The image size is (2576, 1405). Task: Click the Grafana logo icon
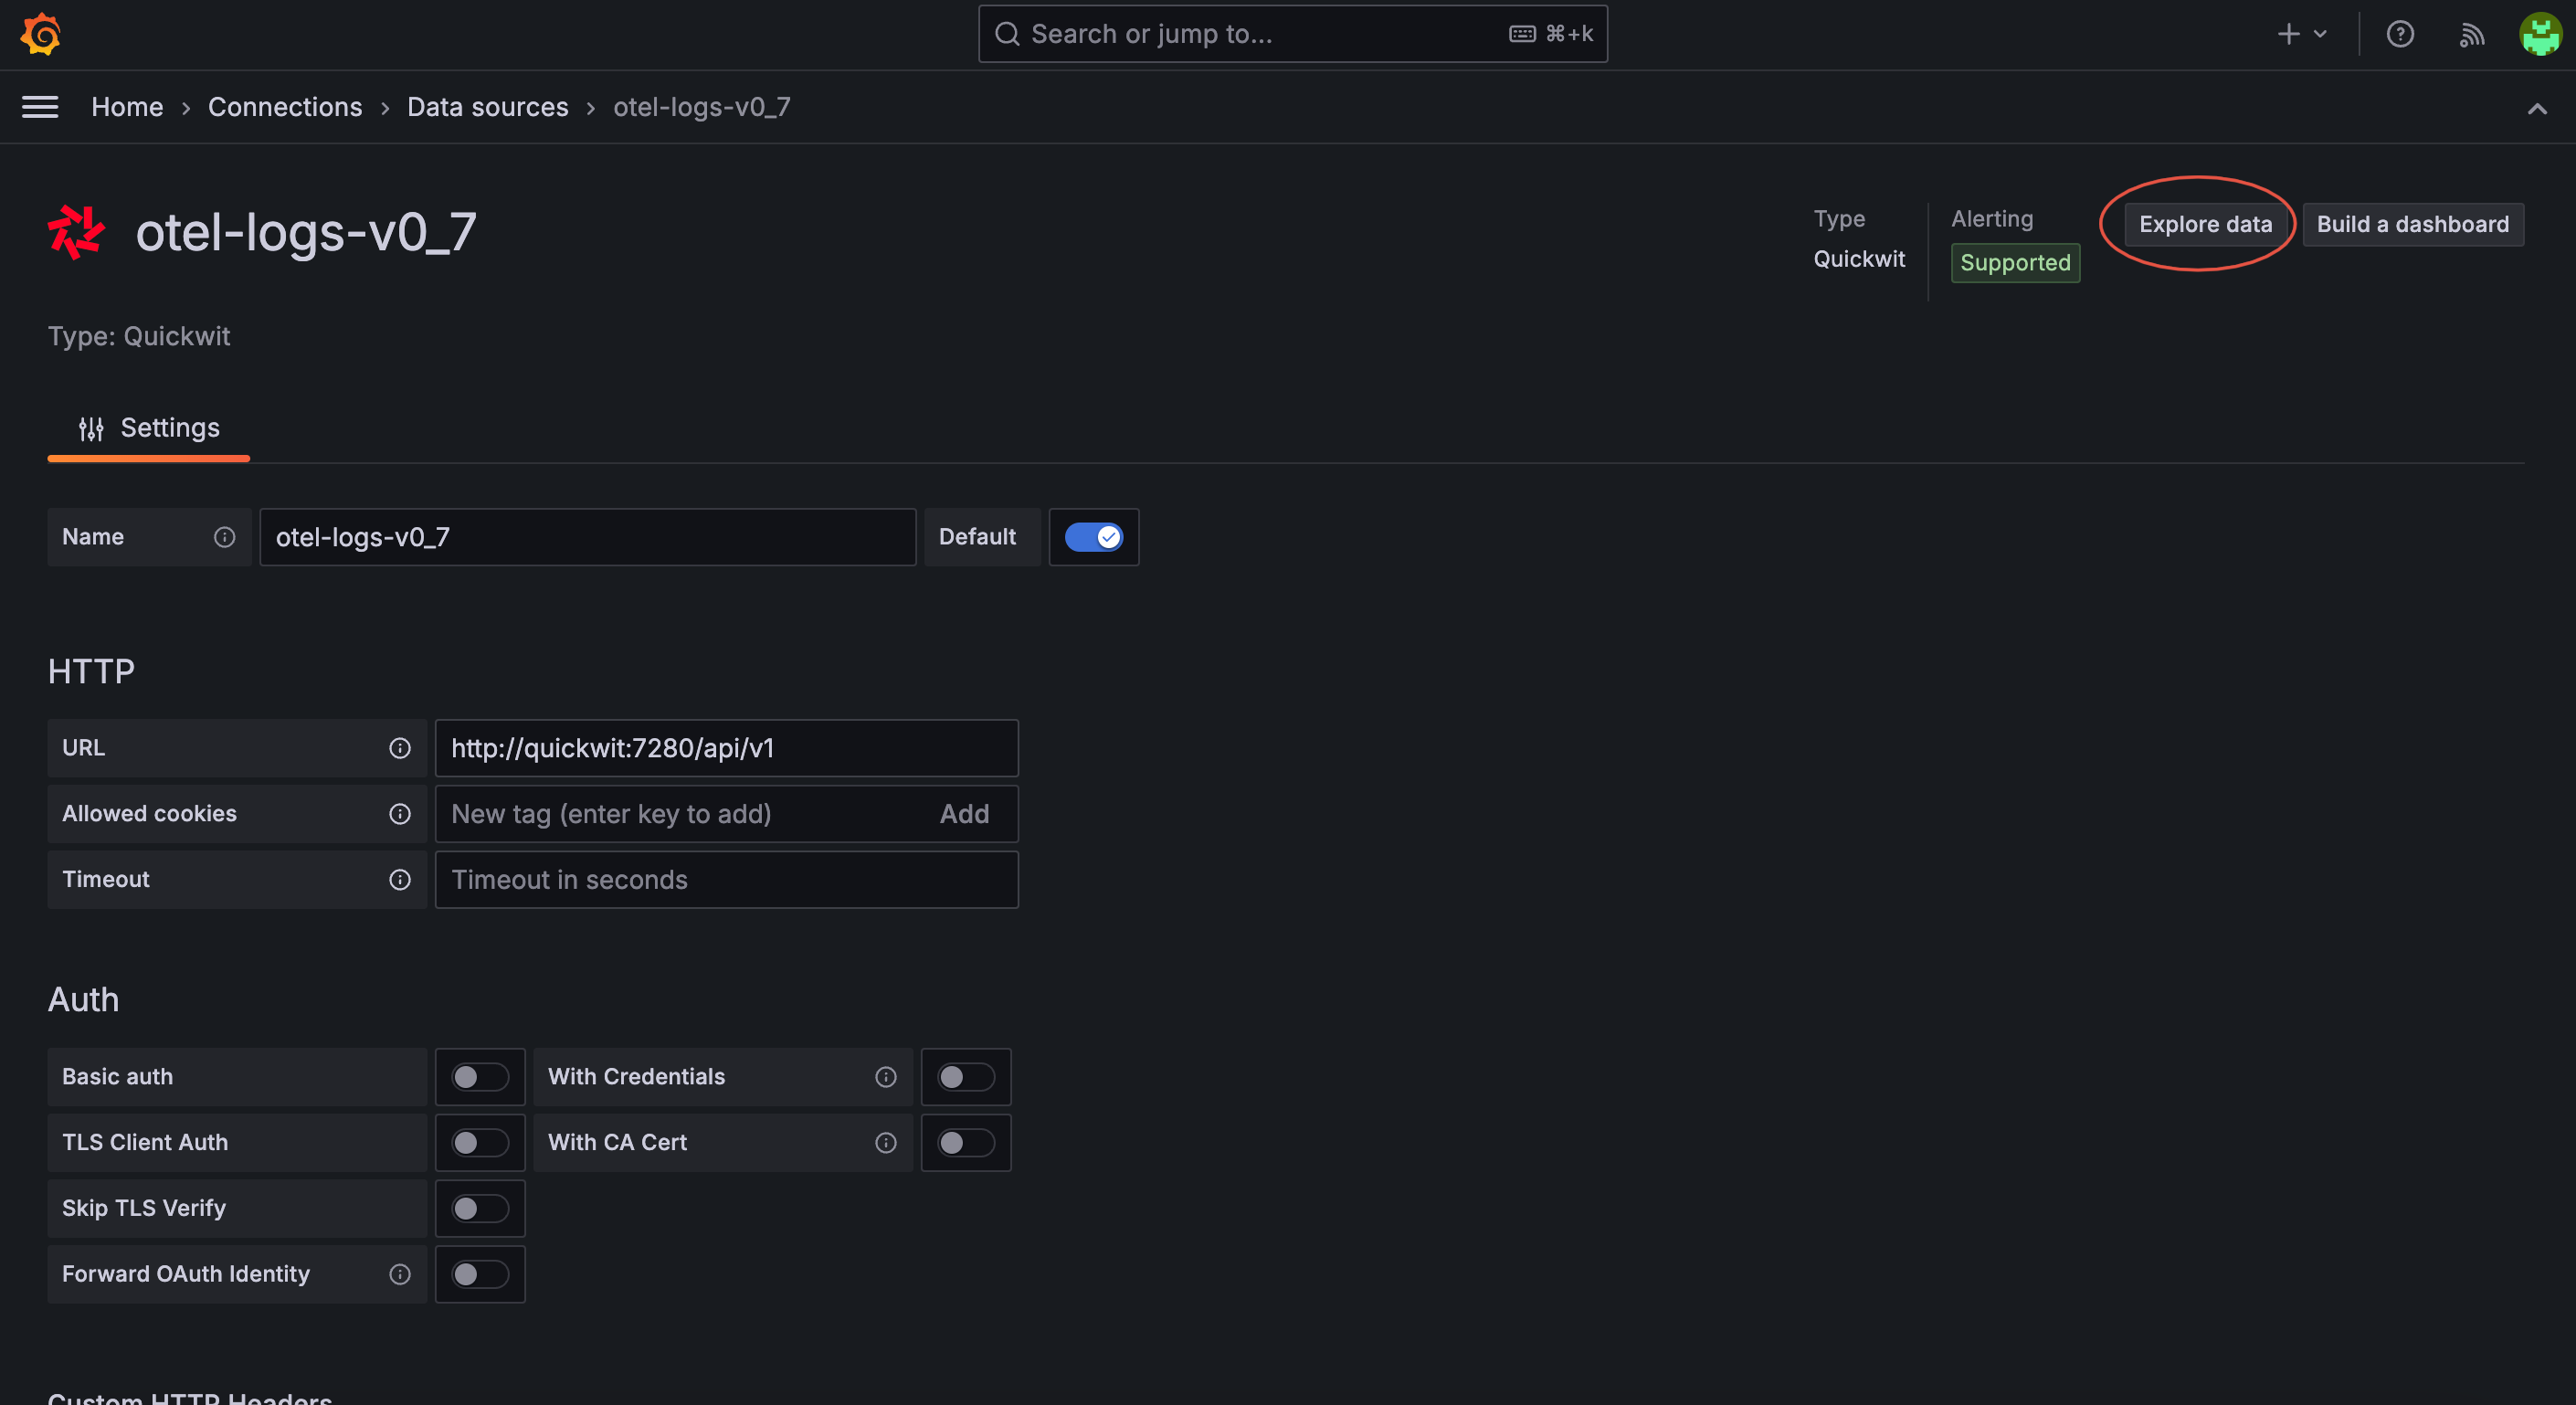pyautogui.click(x=41, y=34)
